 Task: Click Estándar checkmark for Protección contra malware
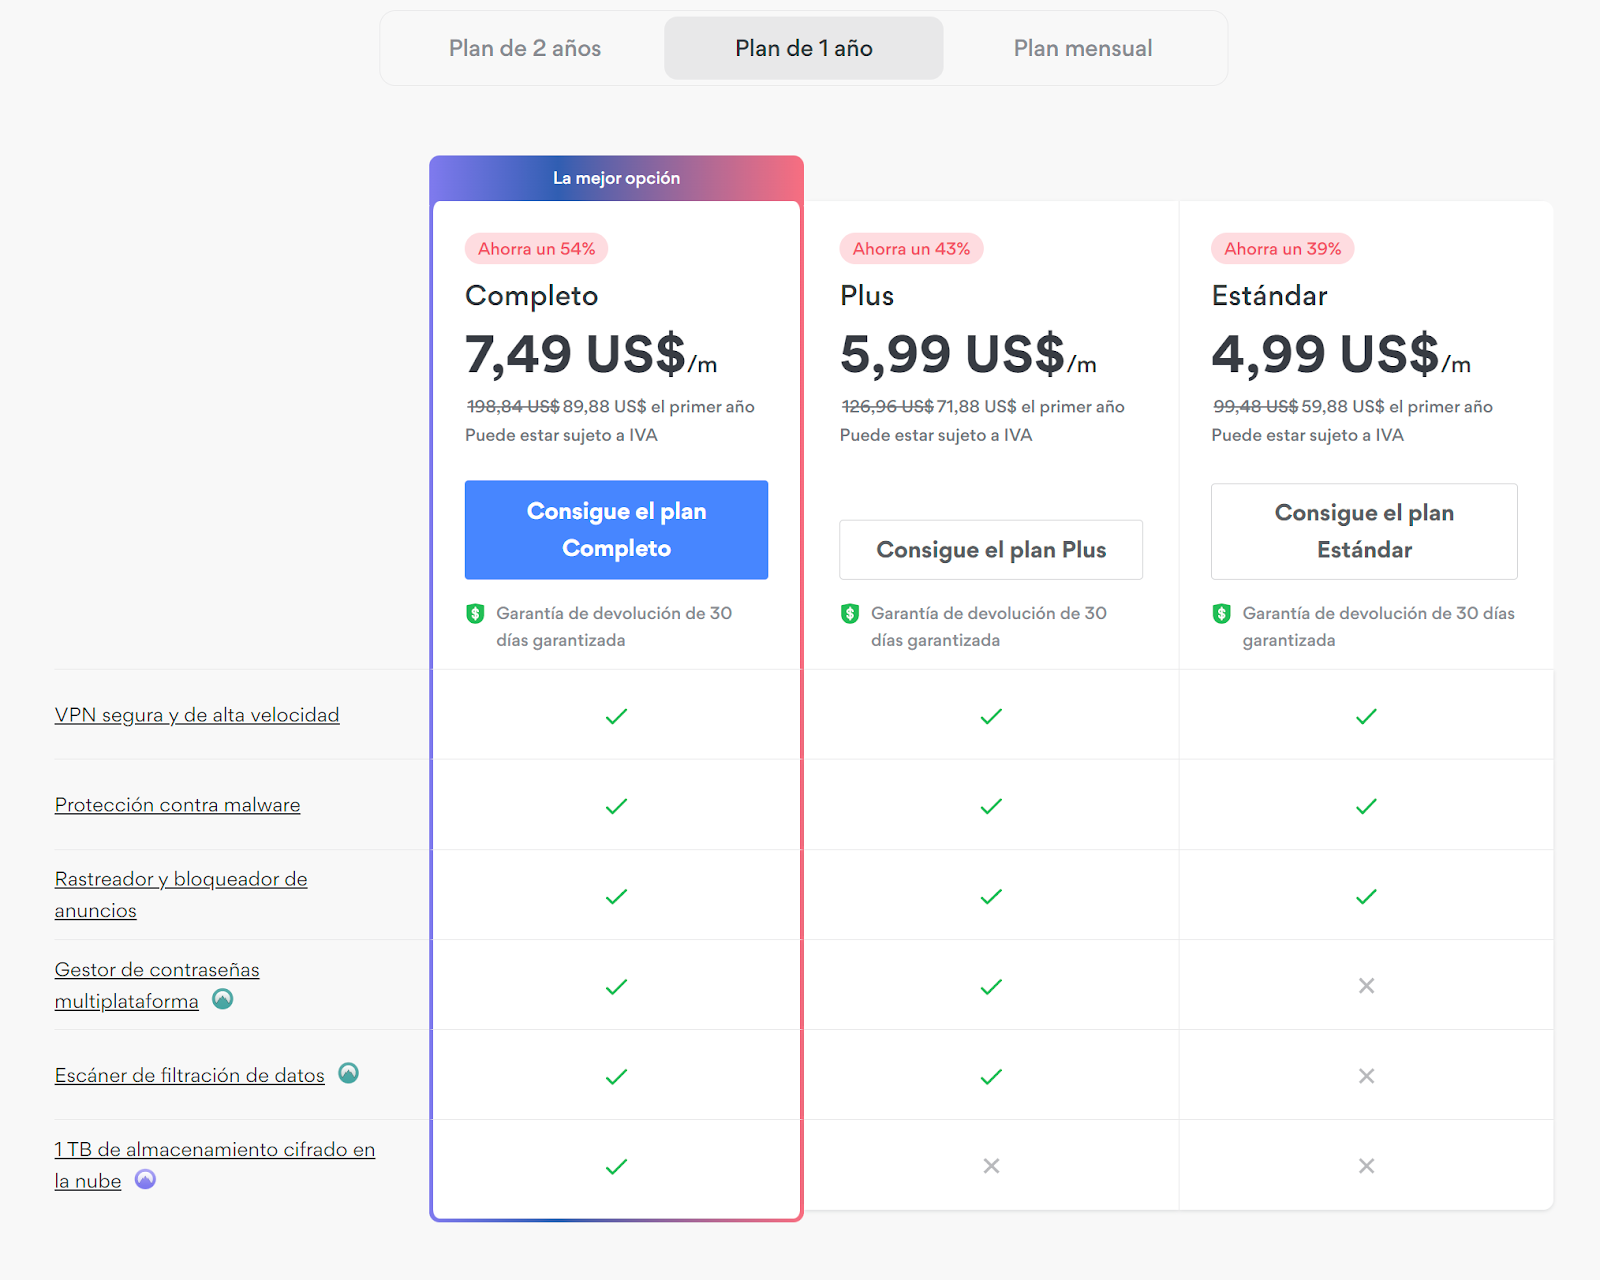(x=1366, y=806)
